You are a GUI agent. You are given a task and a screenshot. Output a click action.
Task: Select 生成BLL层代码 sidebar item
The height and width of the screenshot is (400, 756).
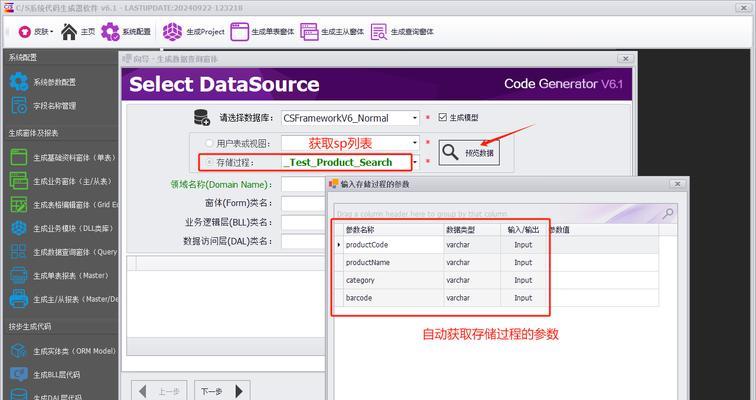click(x=45, y=374)
